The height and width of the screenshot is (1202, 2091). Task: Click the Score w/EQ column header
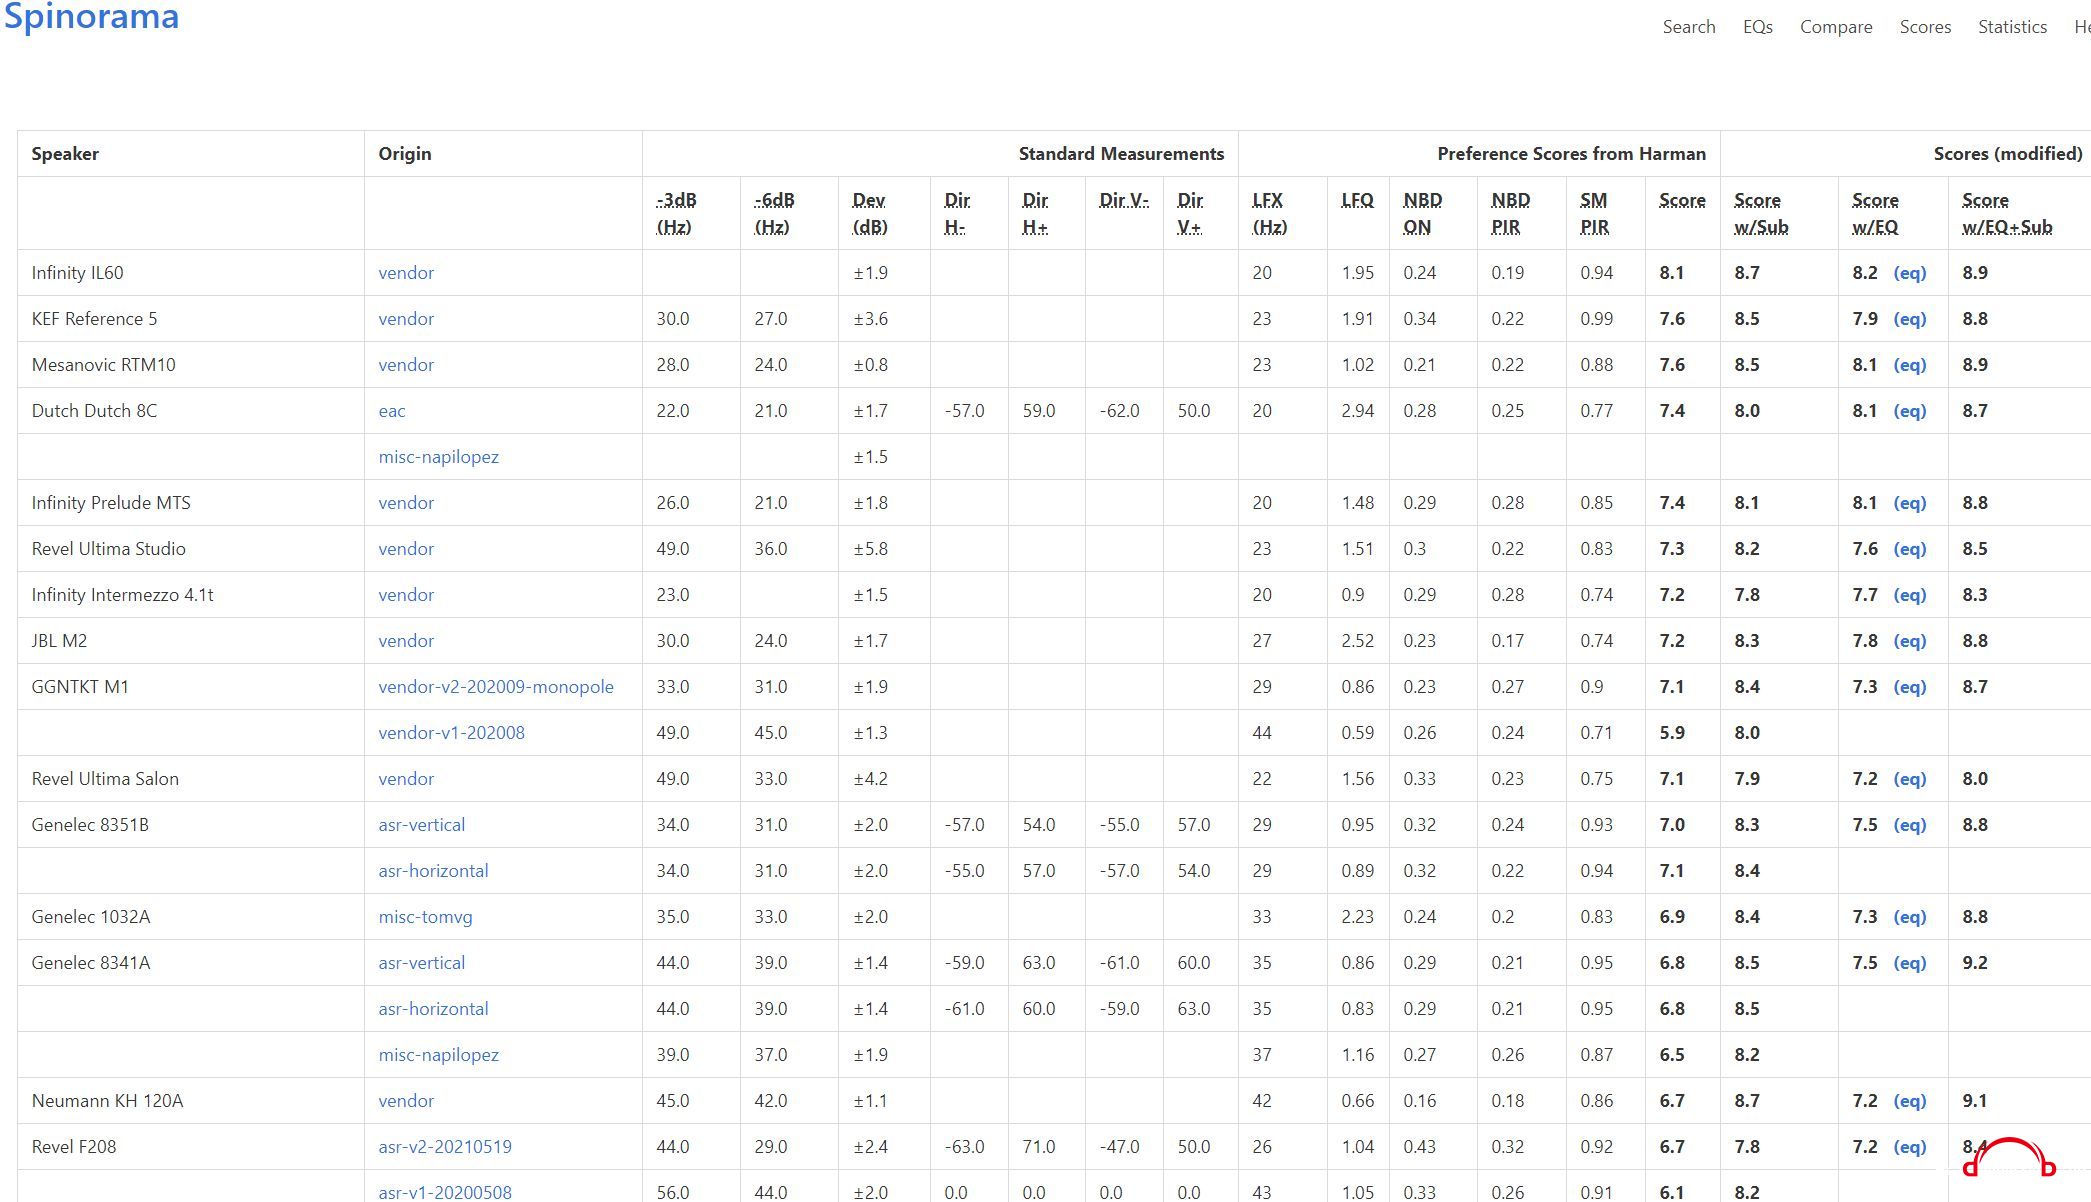pyautogui.click(x=1875, y=213)
